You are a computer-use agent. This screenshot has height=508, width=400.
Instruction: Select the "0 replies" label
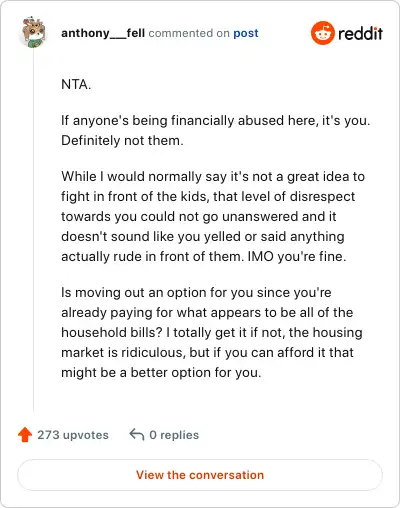(174, 435)
